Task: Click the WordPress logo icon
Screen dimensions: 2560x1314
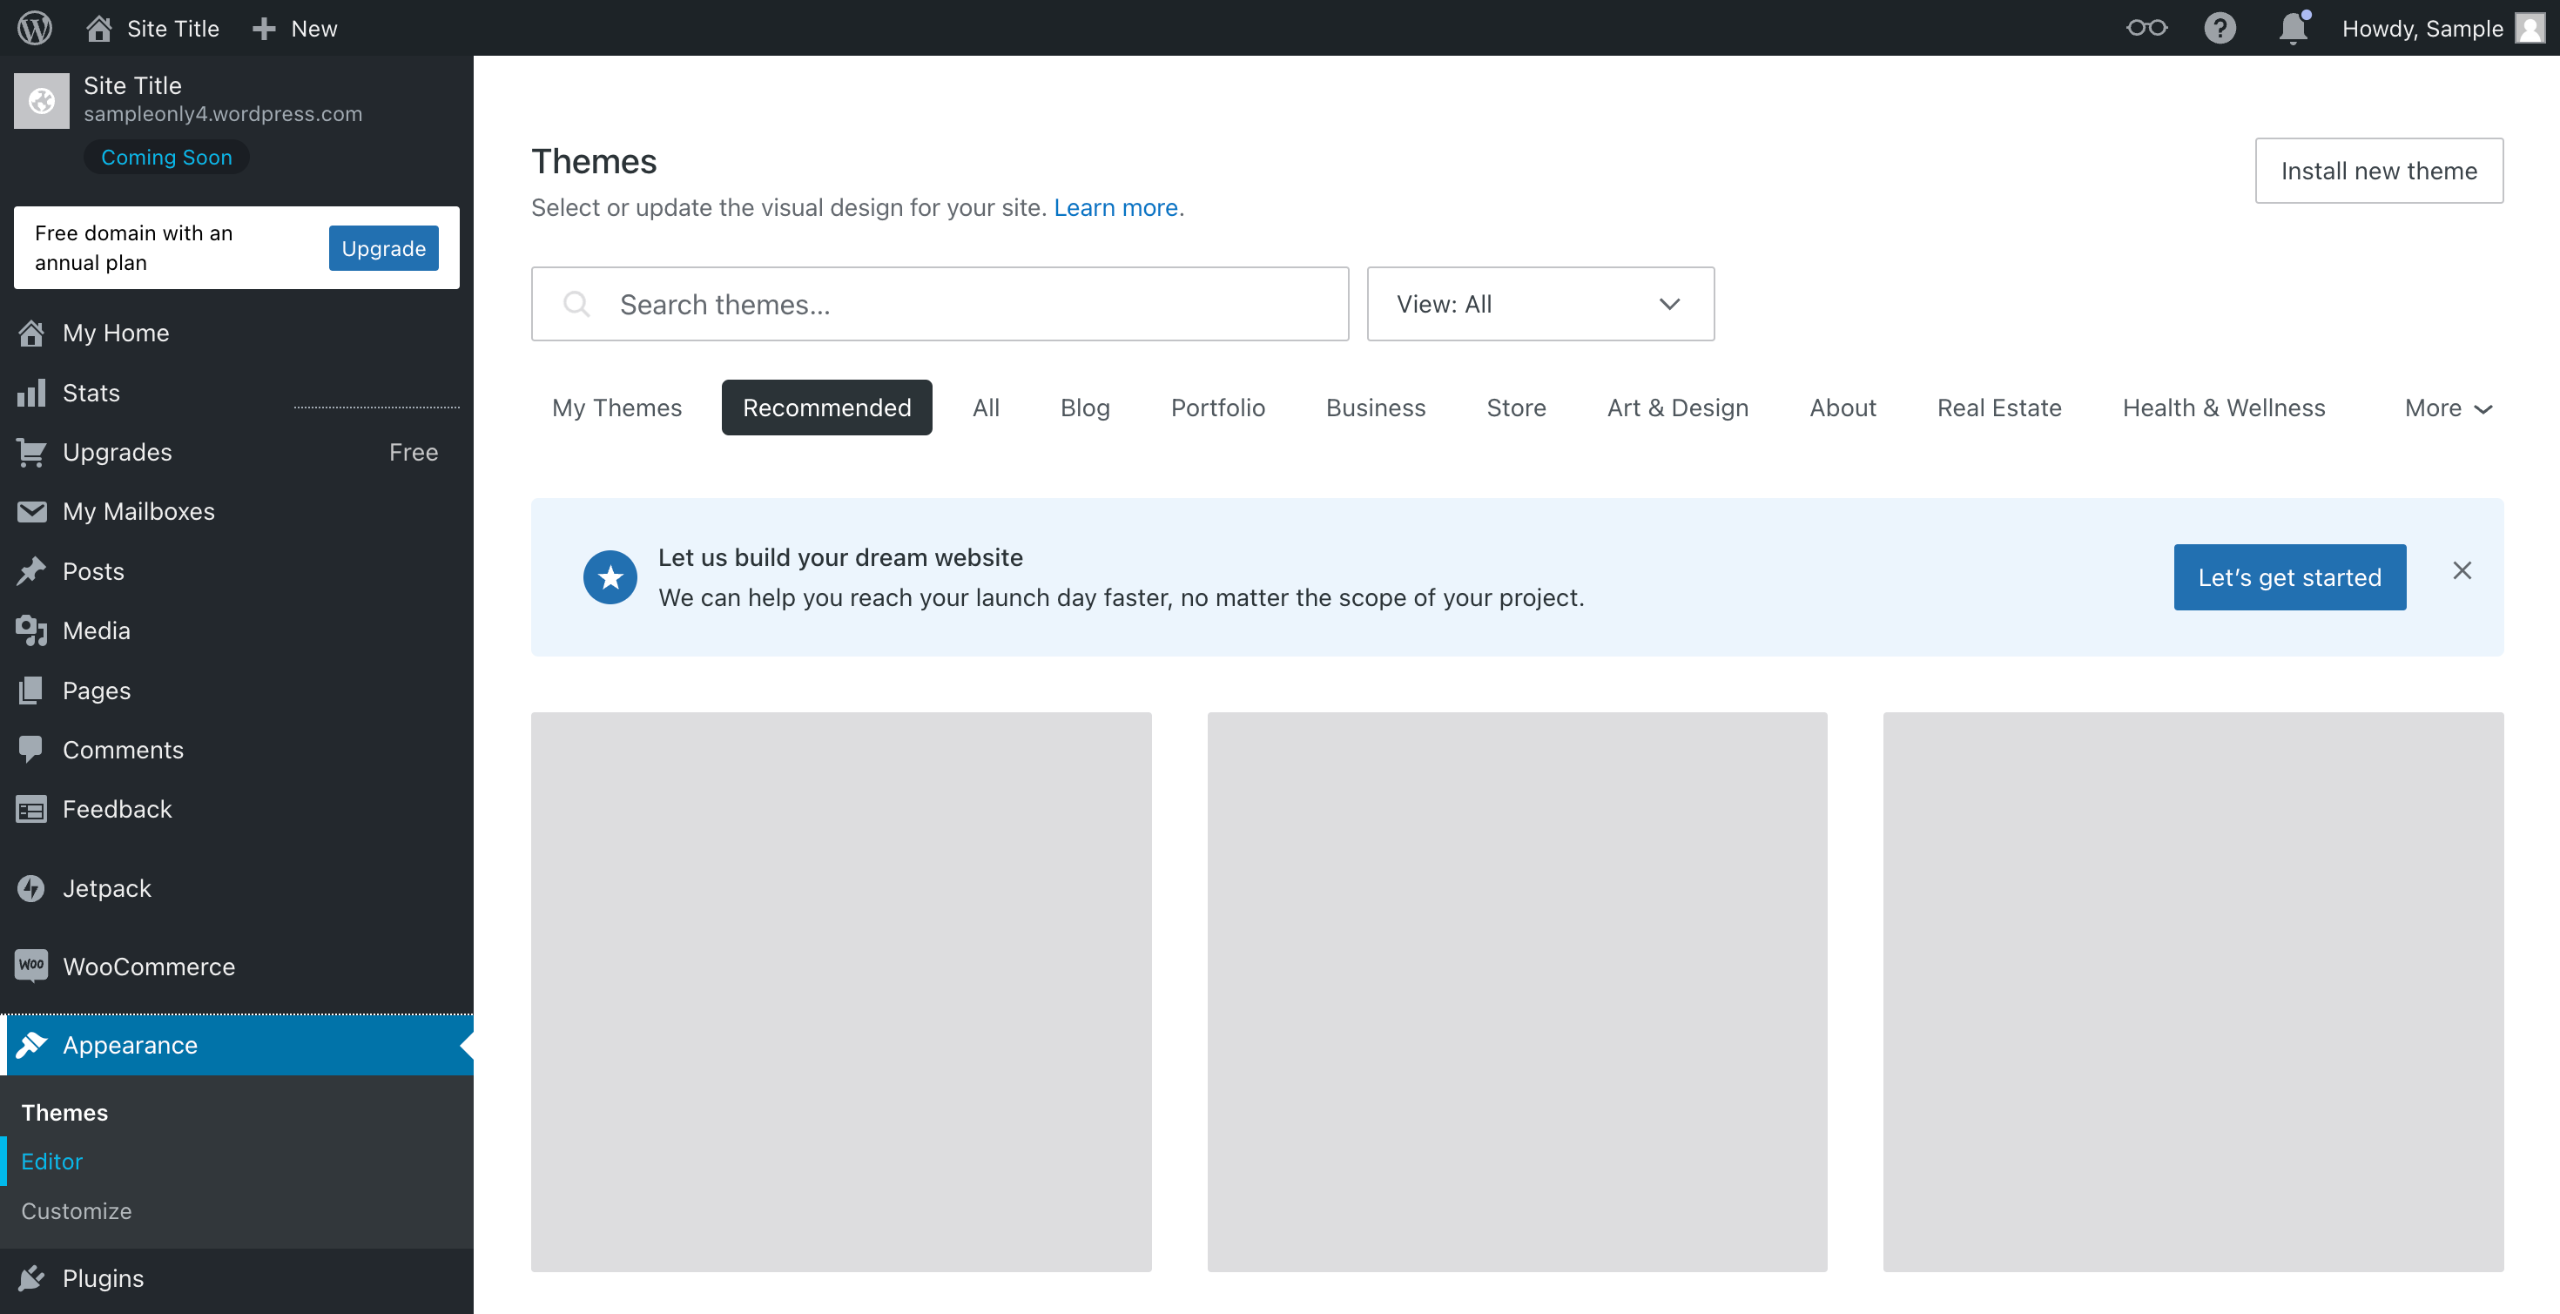Action: (35, 27)
